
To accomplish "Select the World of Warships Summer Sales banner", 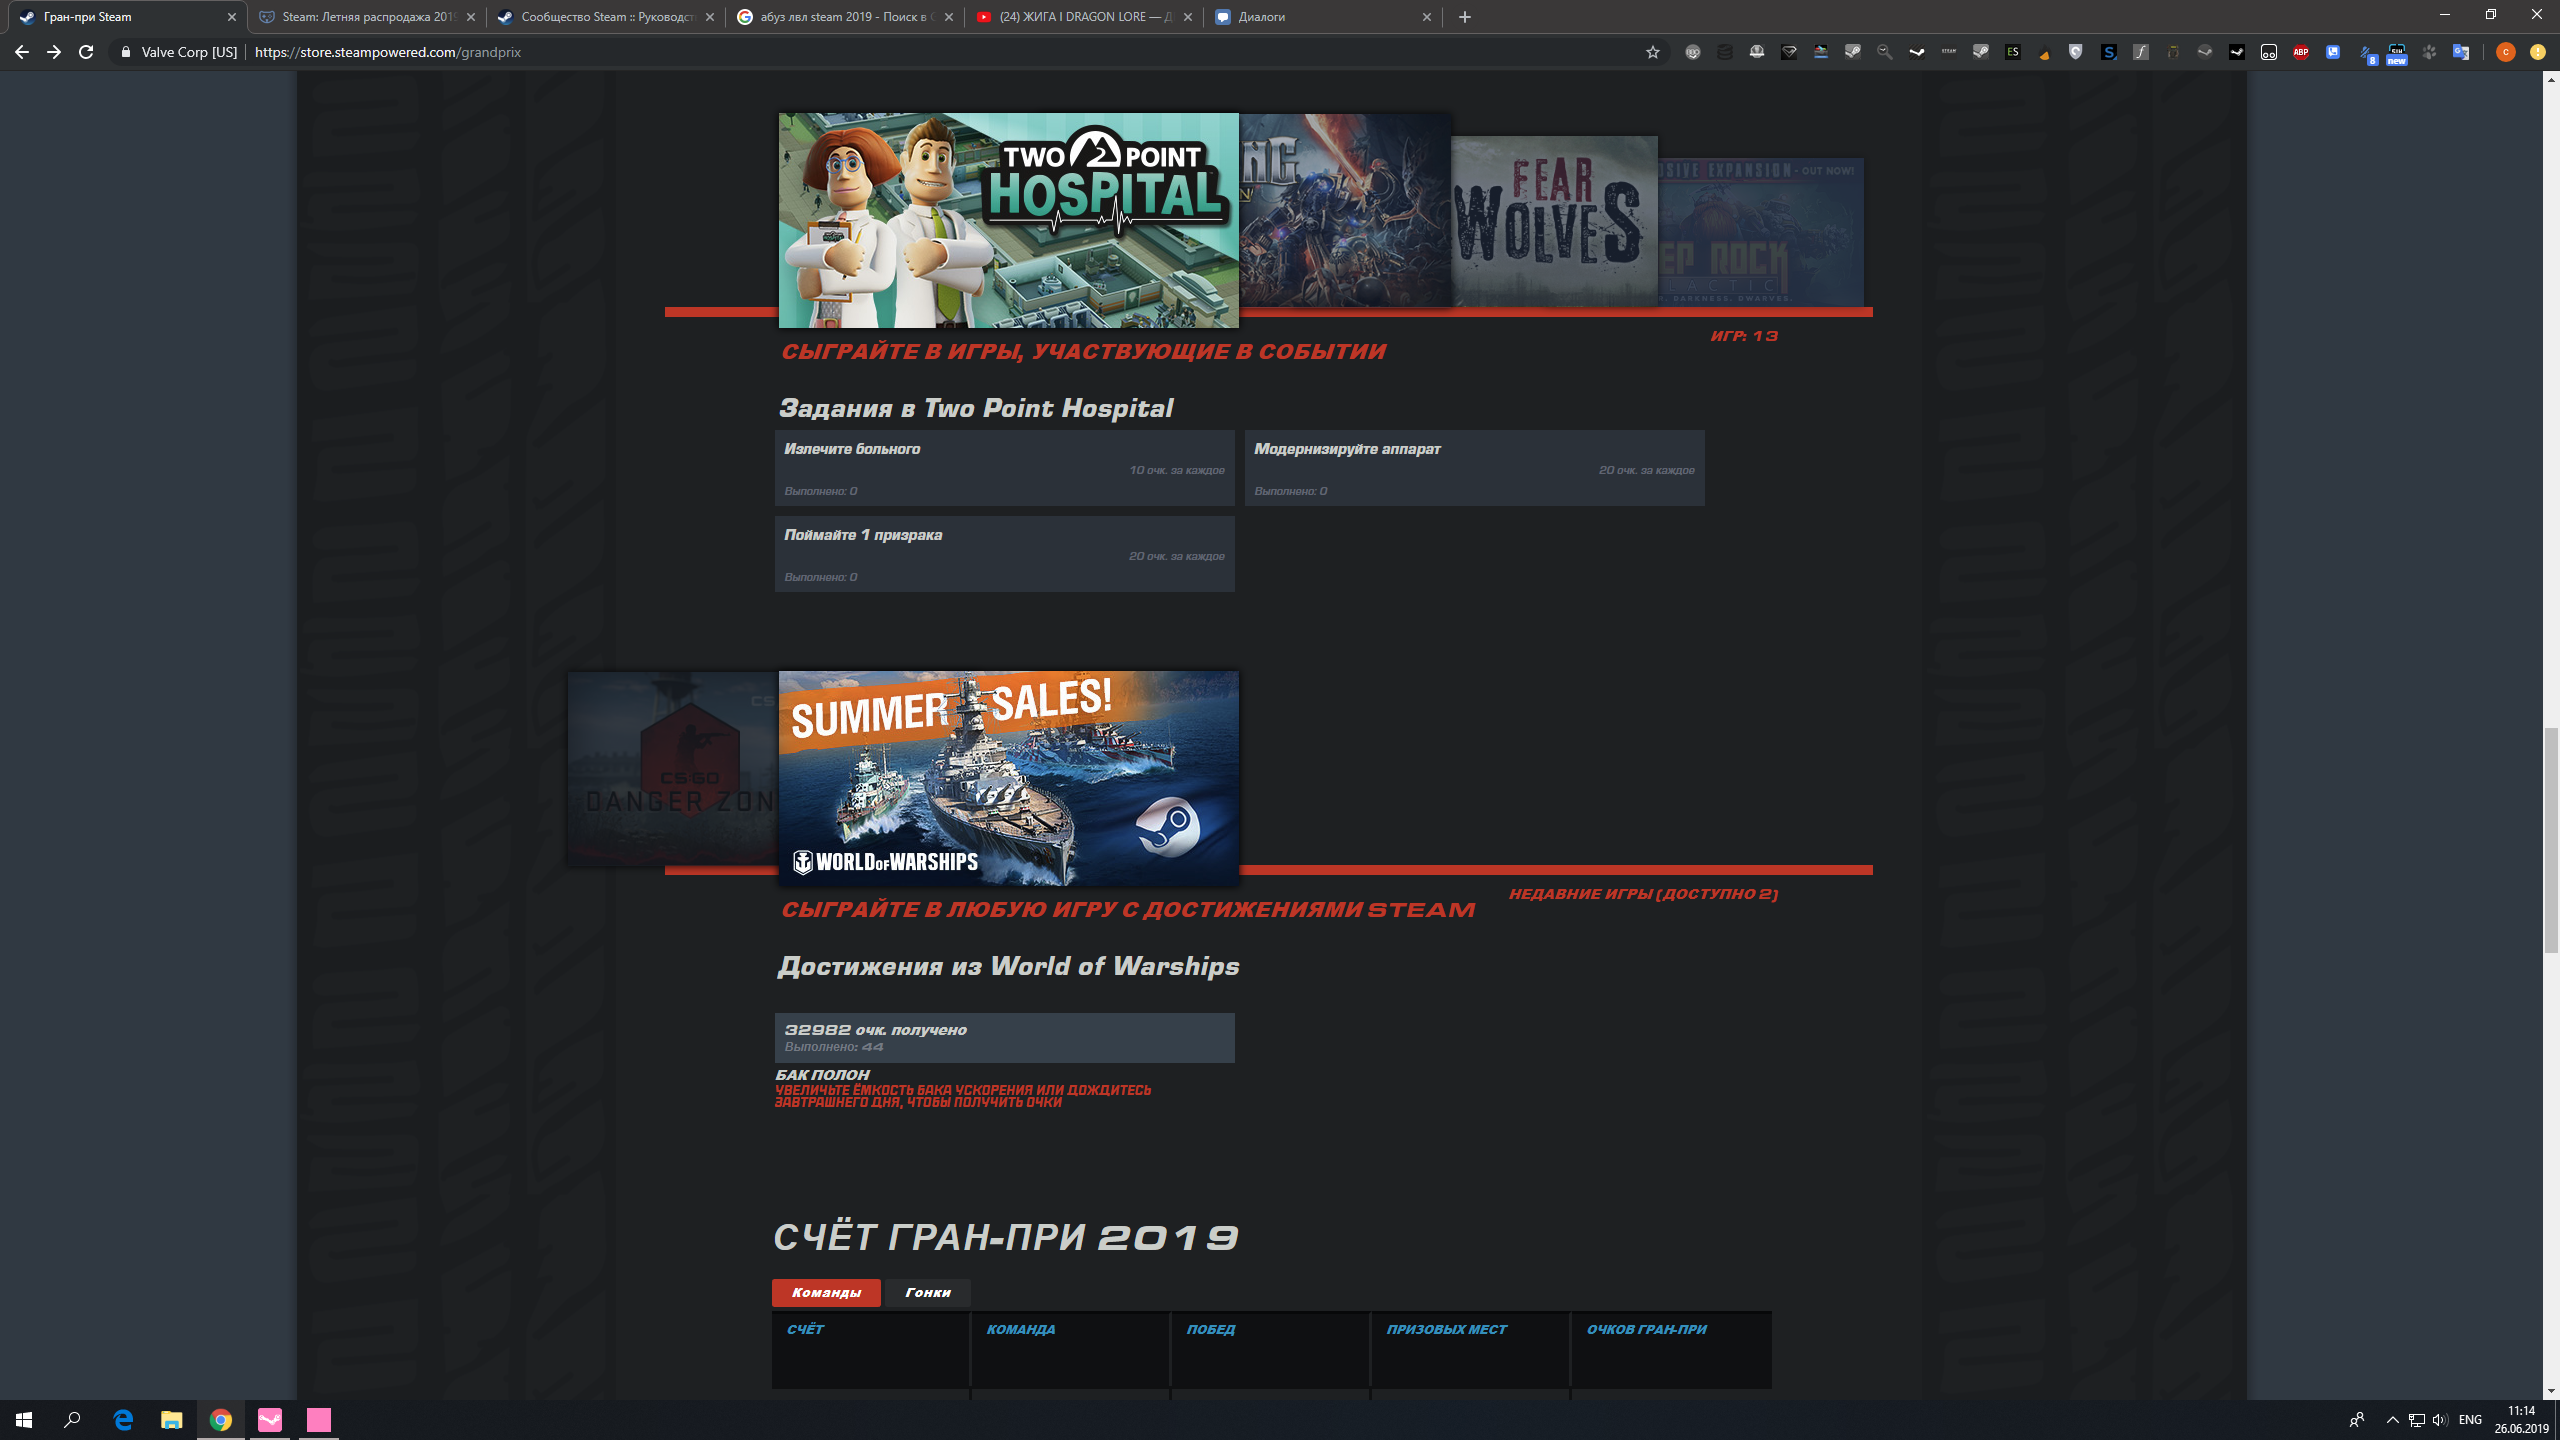I will coord(1008,778).
